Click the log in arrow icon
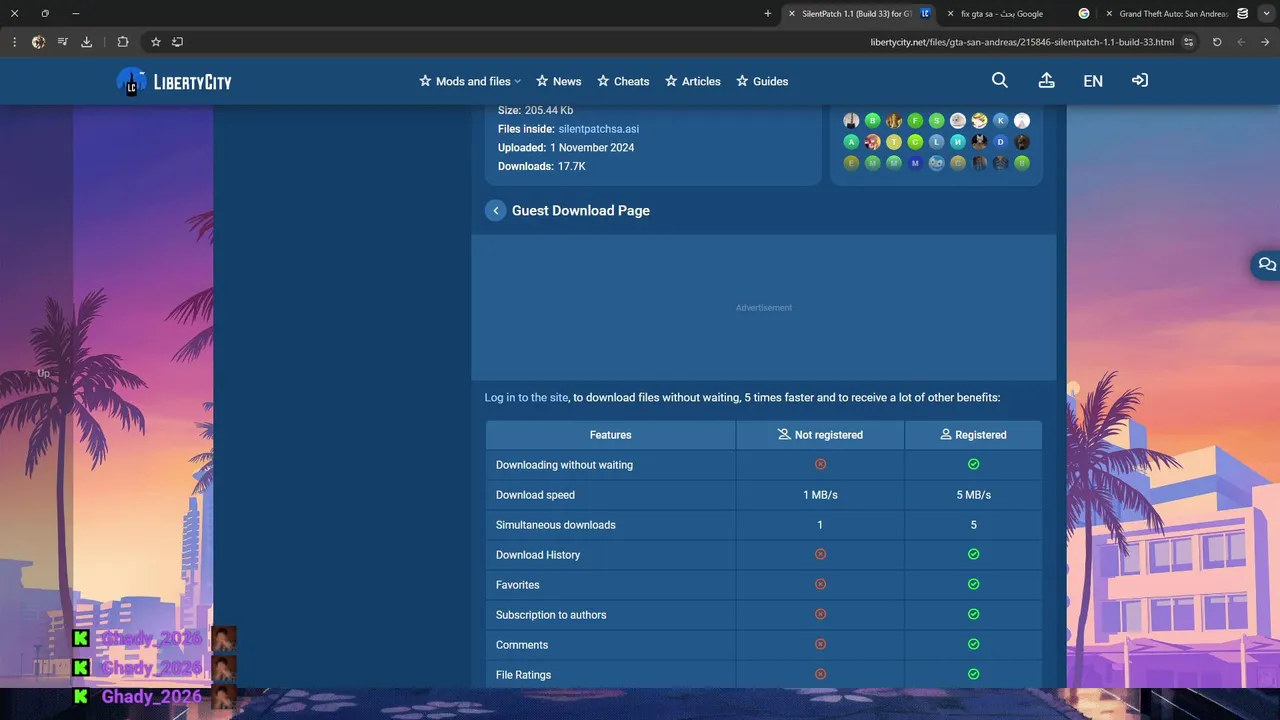The width and height of the screenshot is (1280, 720). (1139, 80)
